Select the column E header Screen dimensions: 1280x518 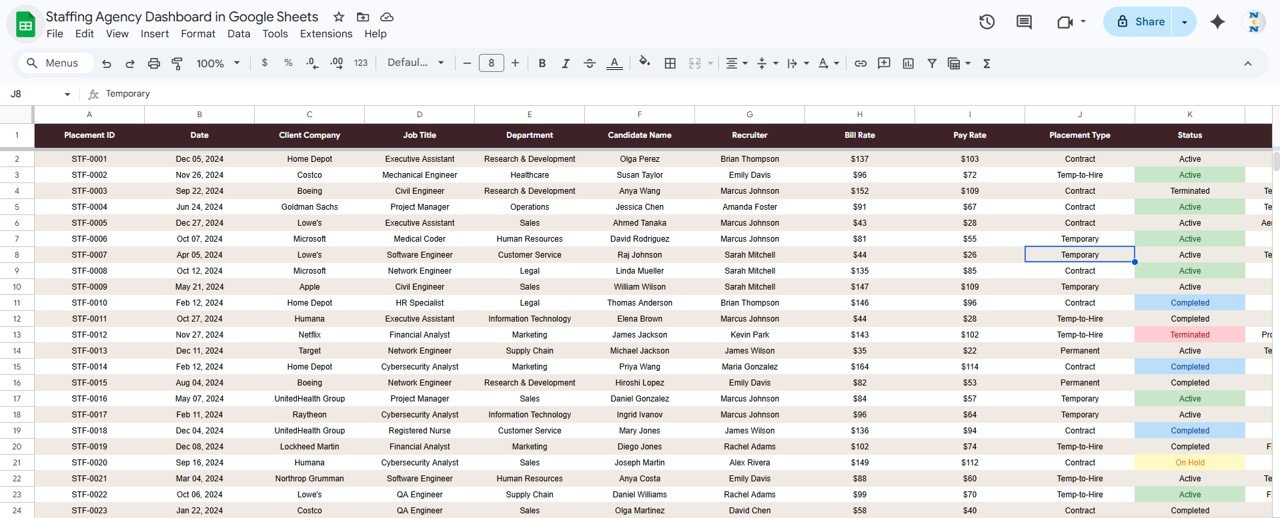pyautogui.click(x=529, y=114)
